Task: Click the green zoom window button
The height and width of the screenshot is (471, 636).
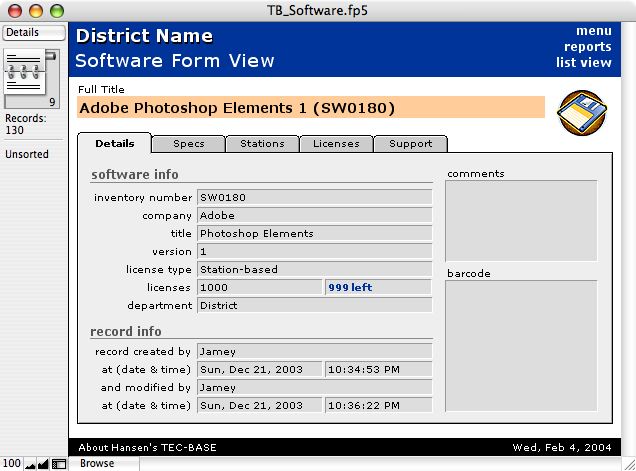Action: pyautogui.click(x=57, y=11)
